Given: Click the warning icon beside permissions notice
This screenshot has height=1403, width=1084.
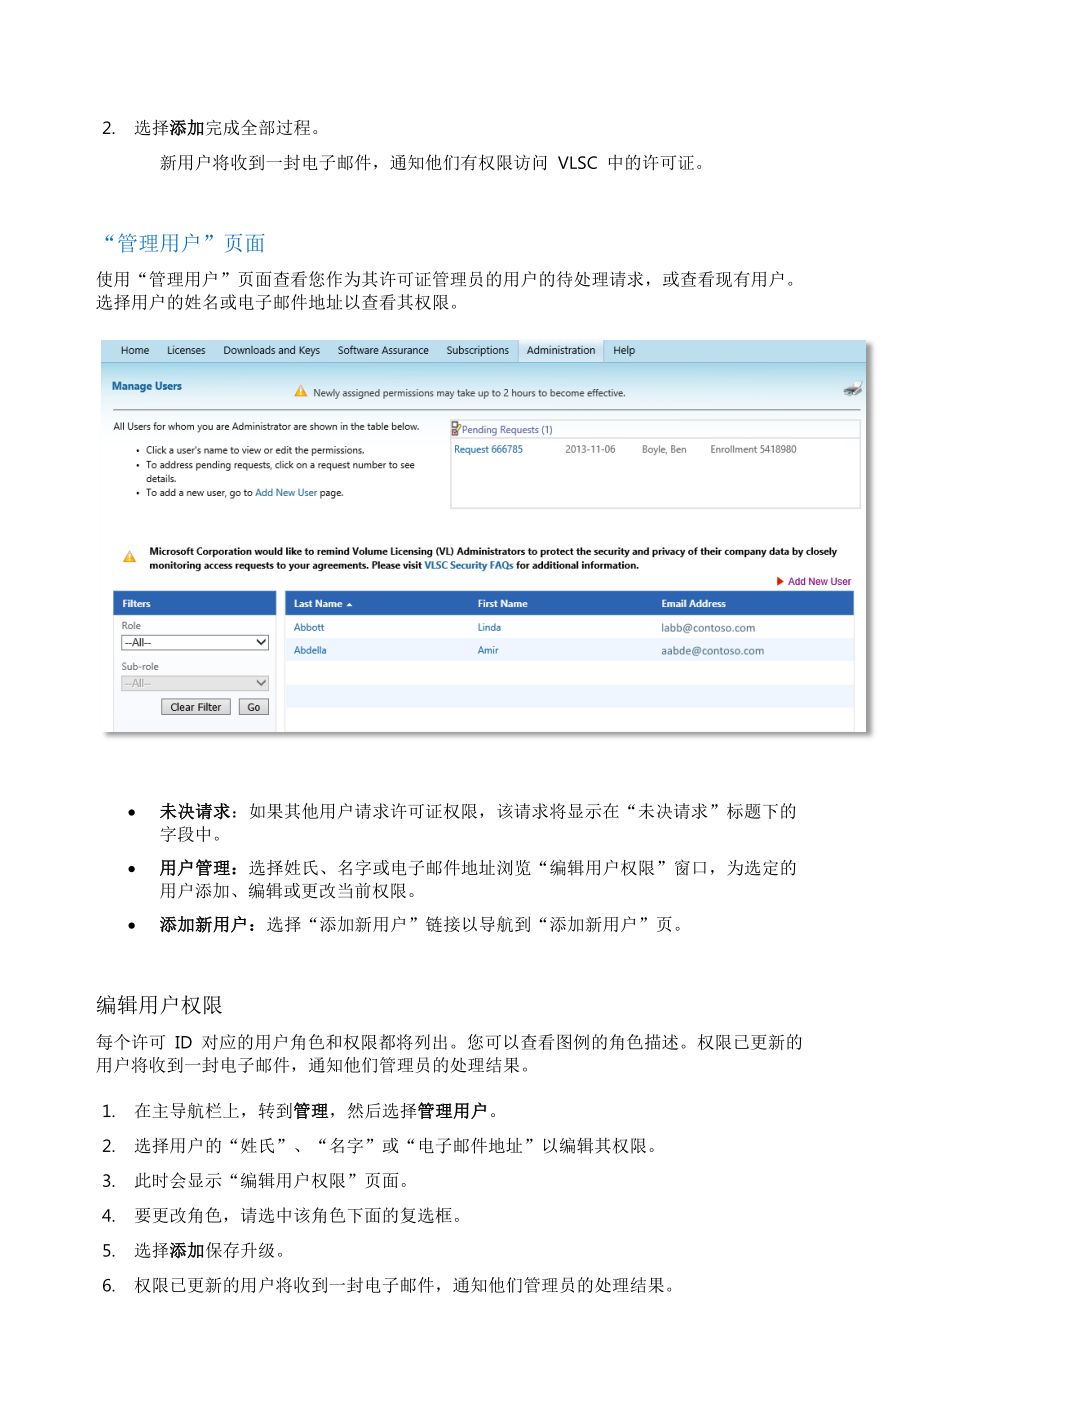Looking at the screenshot, I should coord(300,392).
